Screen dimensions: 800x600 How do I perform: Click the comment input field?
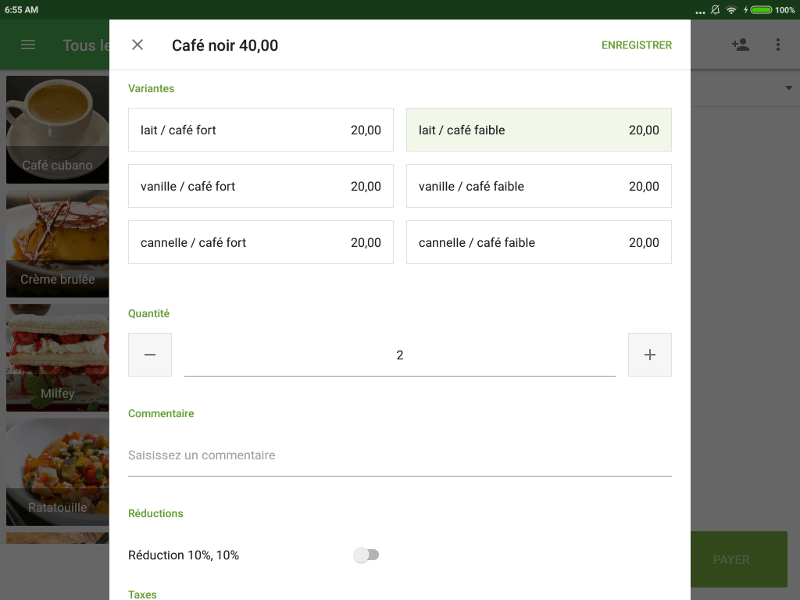[400, 456]
